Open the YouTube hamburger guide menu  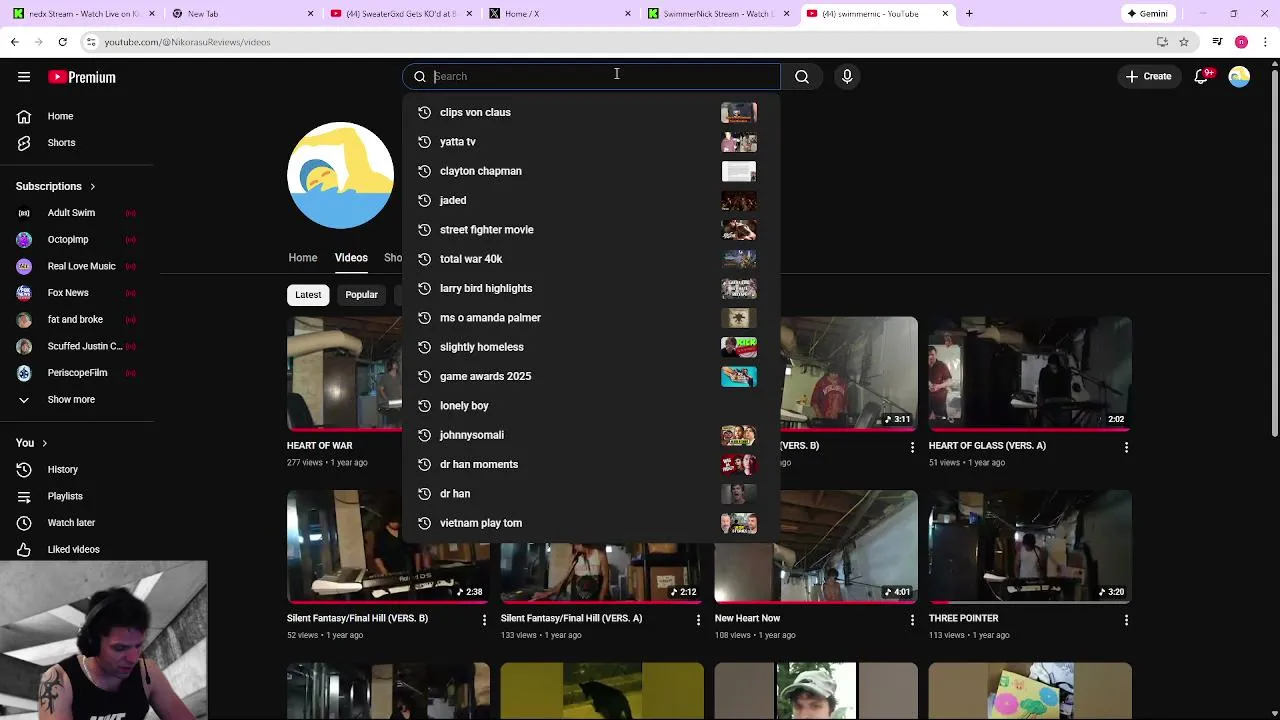point(24,77)
